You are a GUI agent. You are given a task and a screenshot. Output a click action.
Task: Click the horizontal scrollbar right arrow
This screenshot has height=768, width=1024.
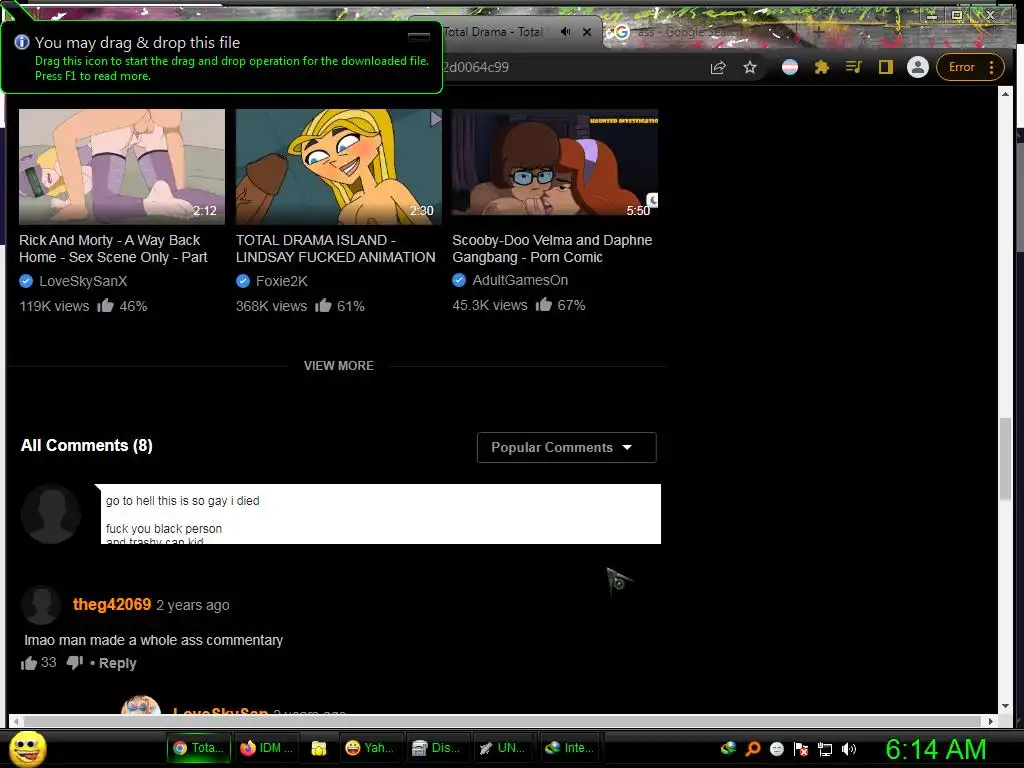[x=991, y=721]
